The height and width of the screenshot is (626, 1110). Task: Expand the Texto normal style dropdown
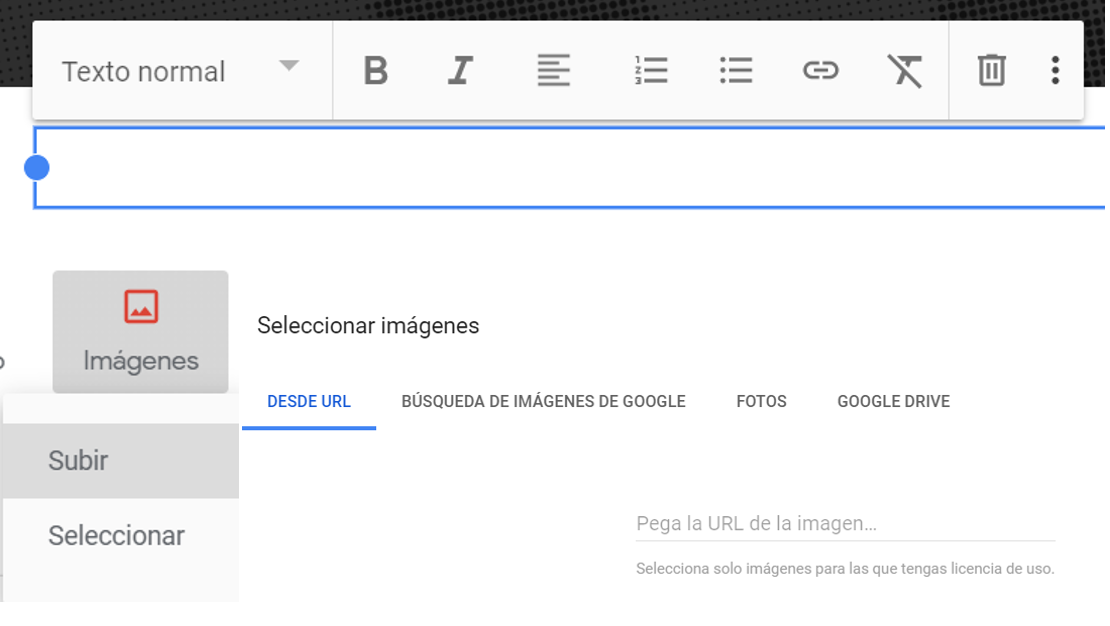tap(180, 71)
